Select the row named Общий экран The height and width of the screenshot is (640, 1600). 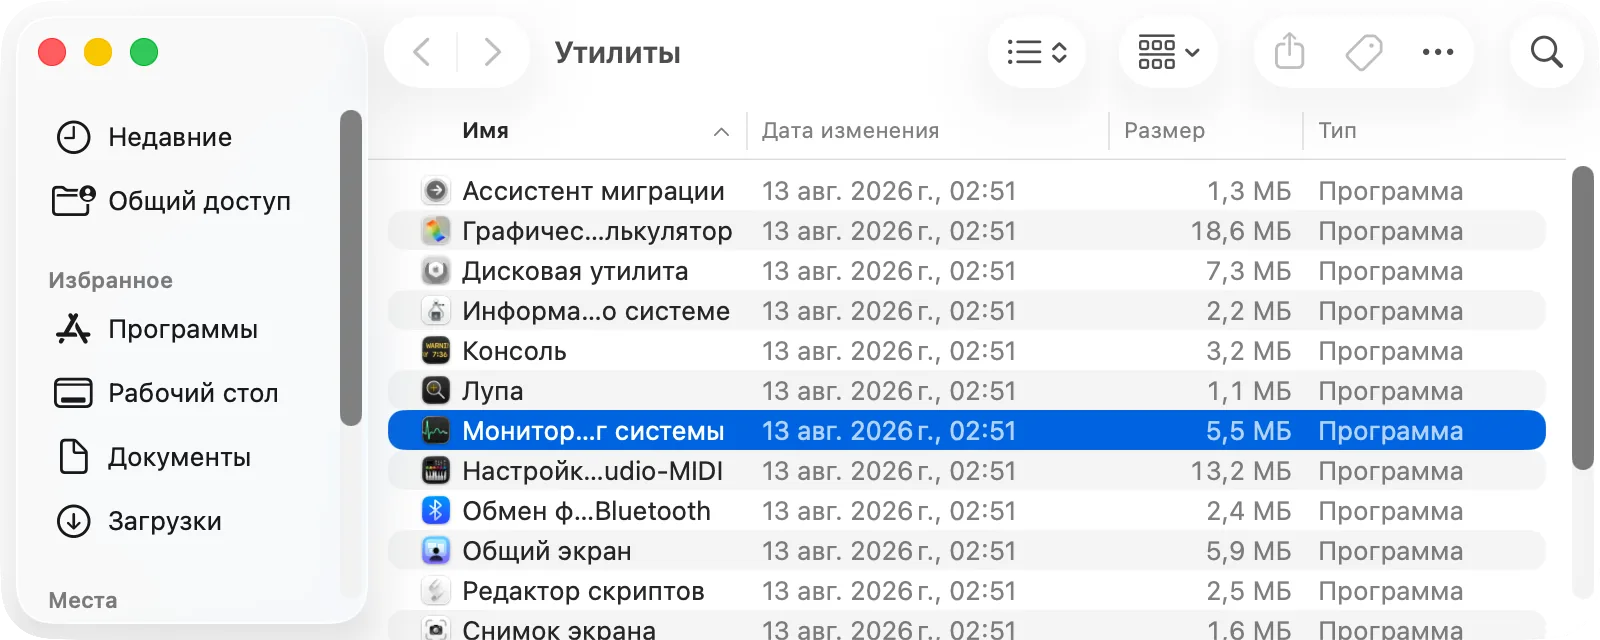[x=967, y=550]
